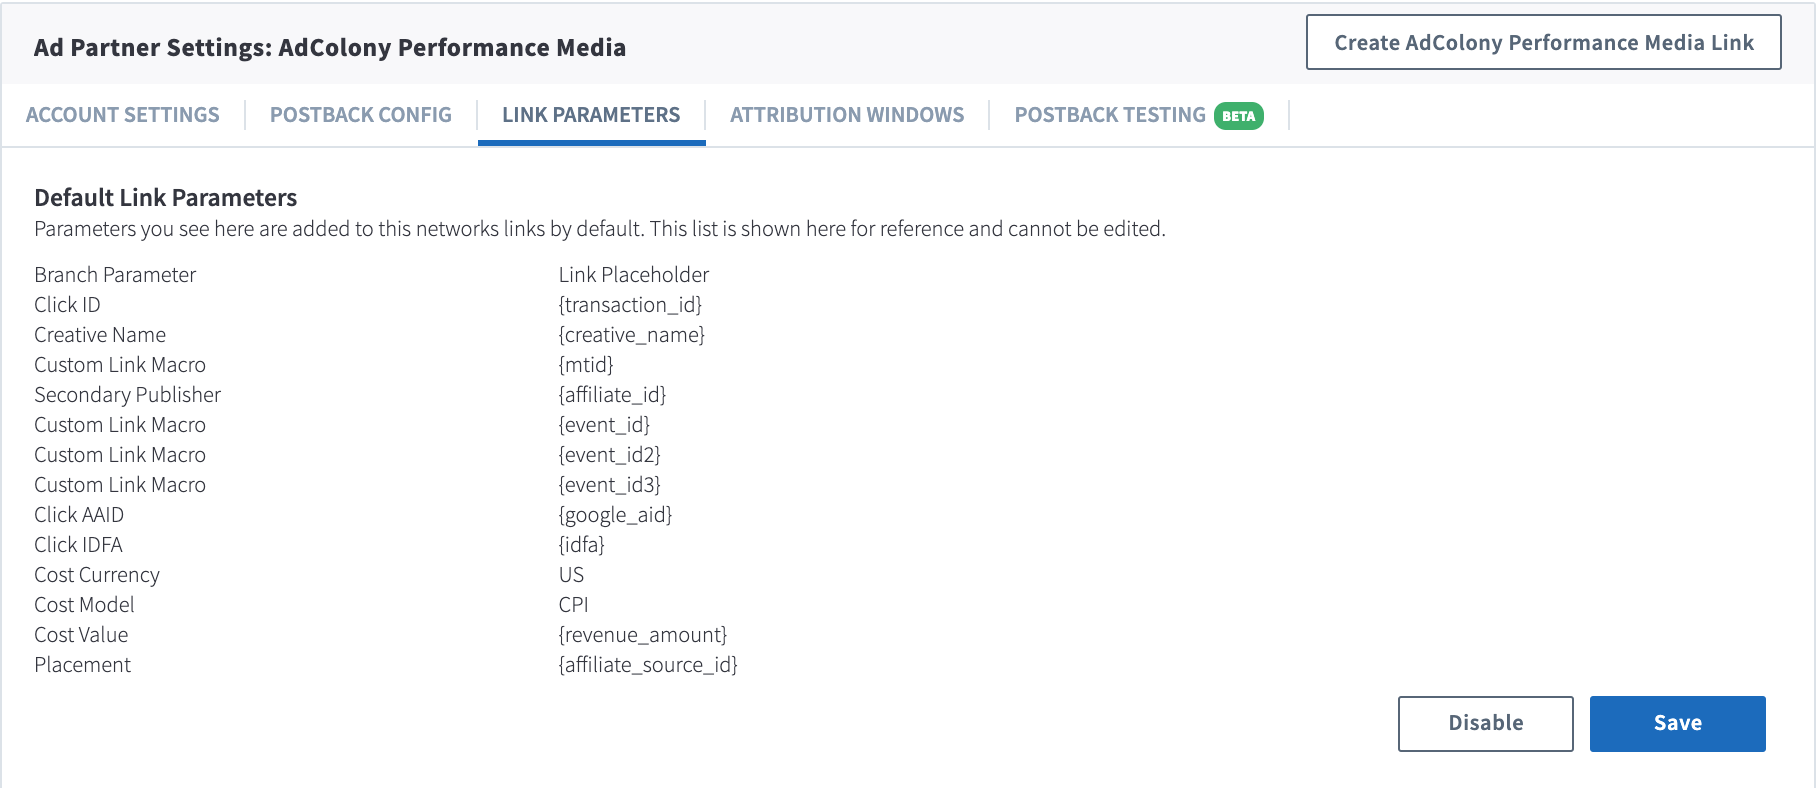Screen dimensions: 1816x788
Task: Switch to the Postback Config tab
Action: click(361, 115)
